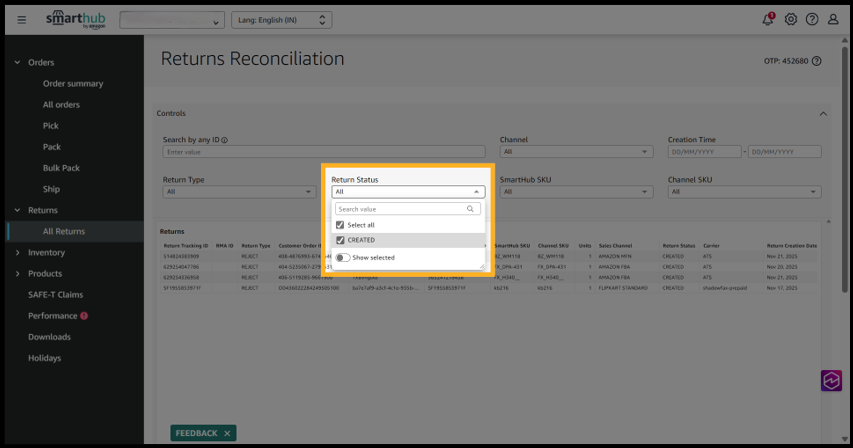853x448 pixels.
Task: Change the language selector dropdown
Action: tap(281, 20)
